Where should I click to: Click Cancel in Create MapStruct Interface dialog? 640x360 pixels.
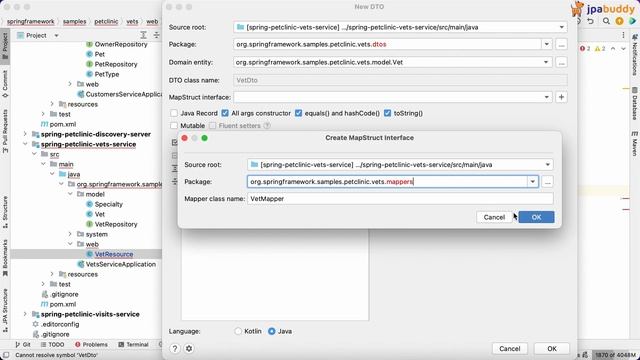(x=494, y=217)
